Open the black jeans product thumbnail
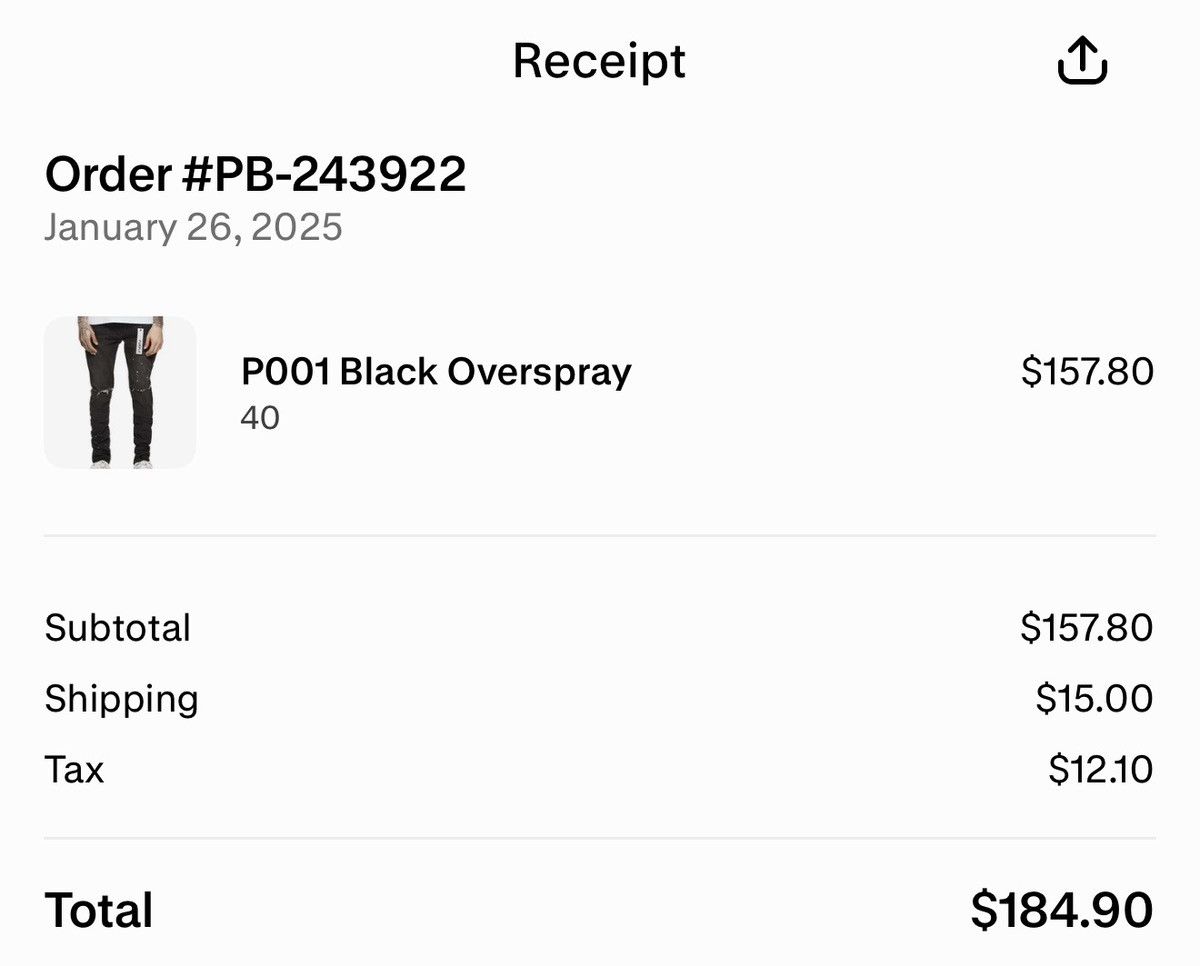This screenshot has width=1200, height=966. tap(120, 392)
